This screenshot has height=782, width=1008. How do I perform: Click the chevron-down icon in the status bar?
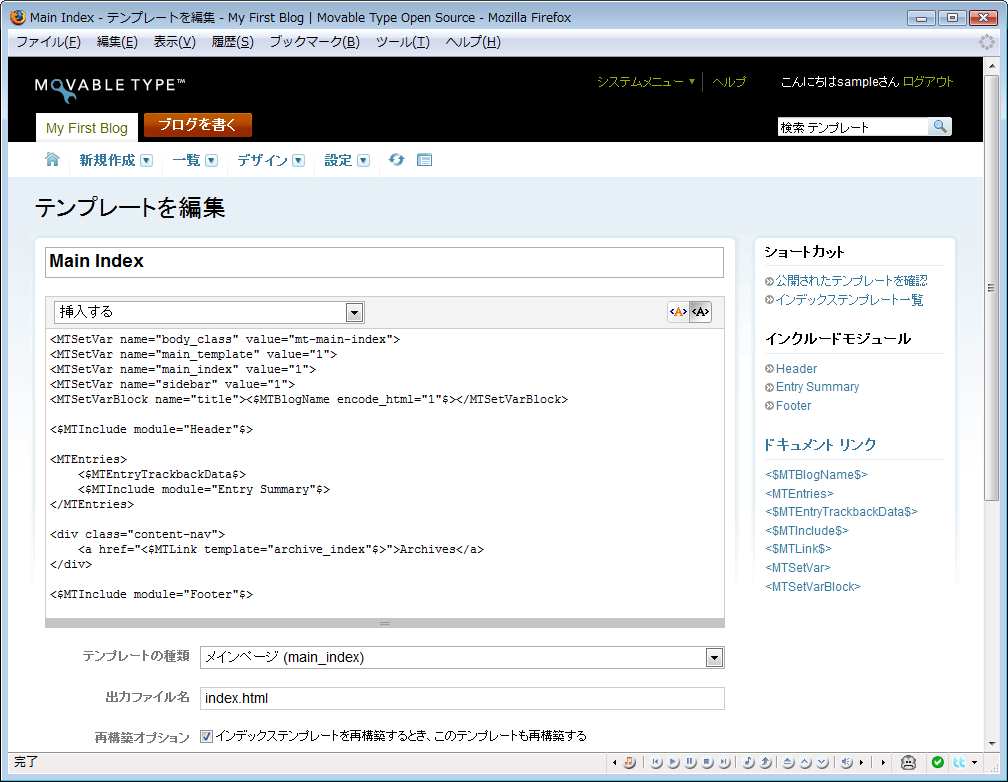822,763
